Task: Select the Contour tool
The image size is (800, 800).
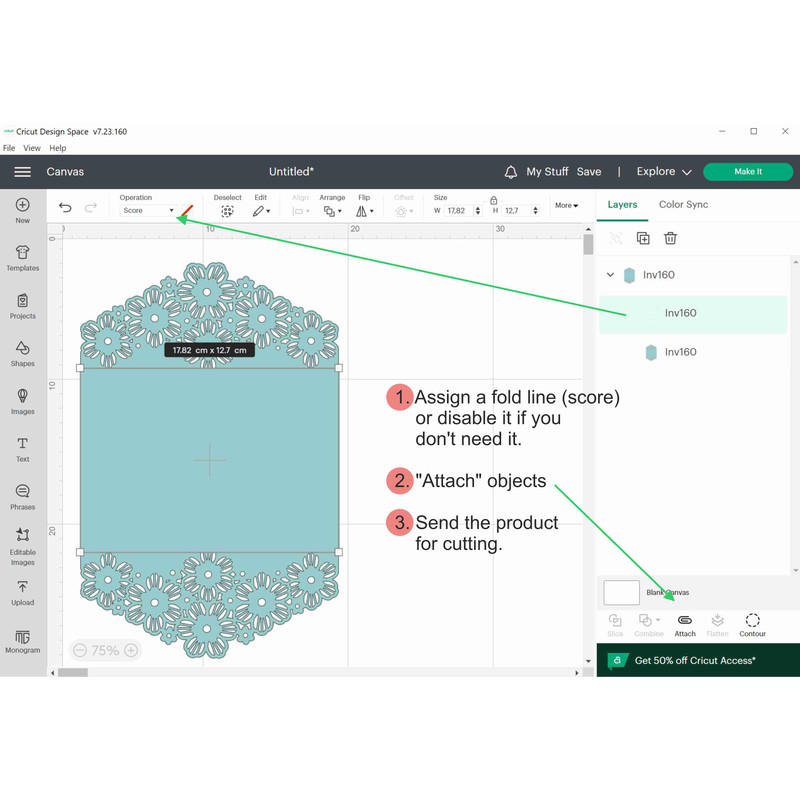Action: (x=752, y=623)
